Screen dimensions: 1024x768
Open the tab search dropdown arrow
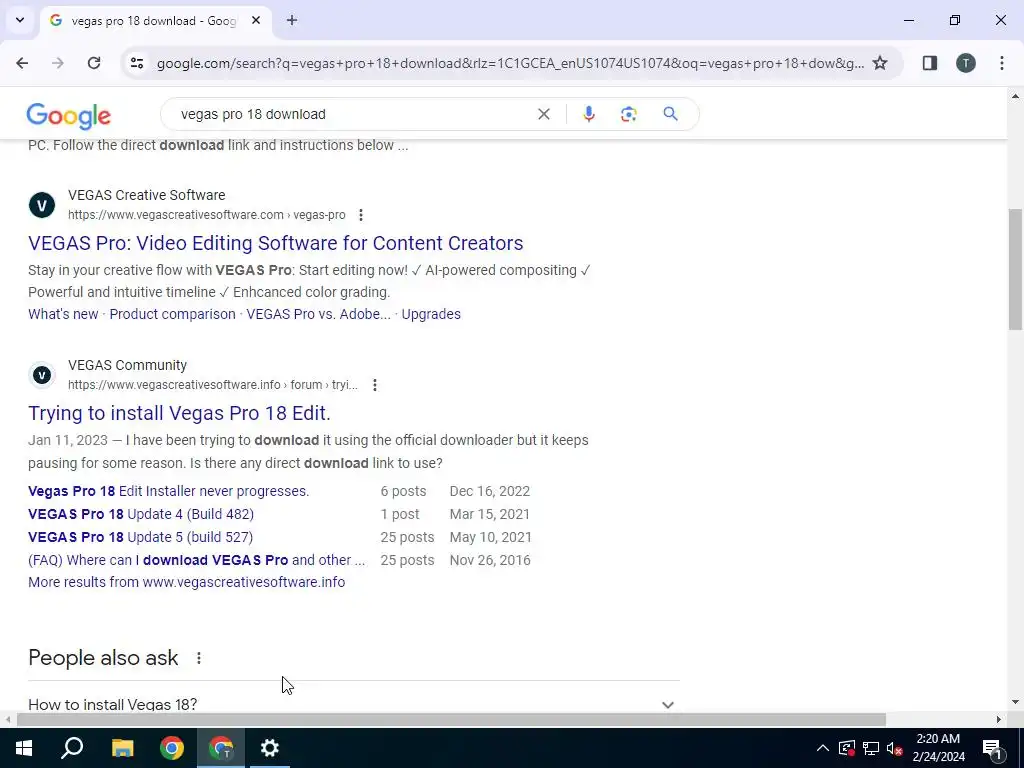point(20,20)
